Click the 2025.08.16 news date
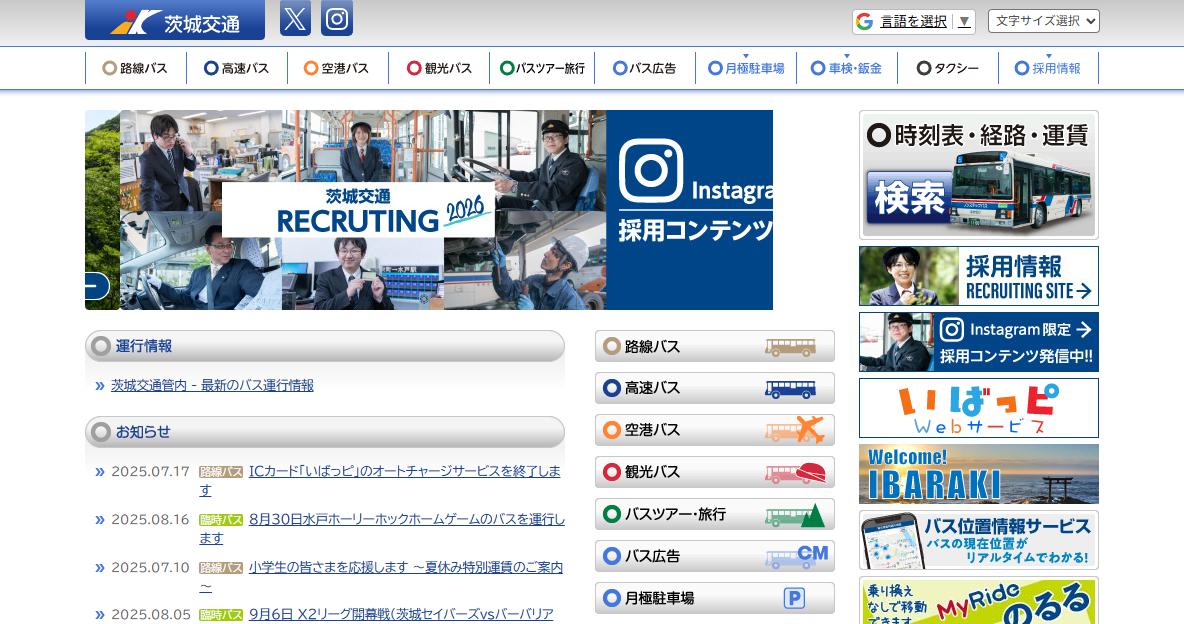The width and height of the screenshot is (1184, 624). point(150,520)
